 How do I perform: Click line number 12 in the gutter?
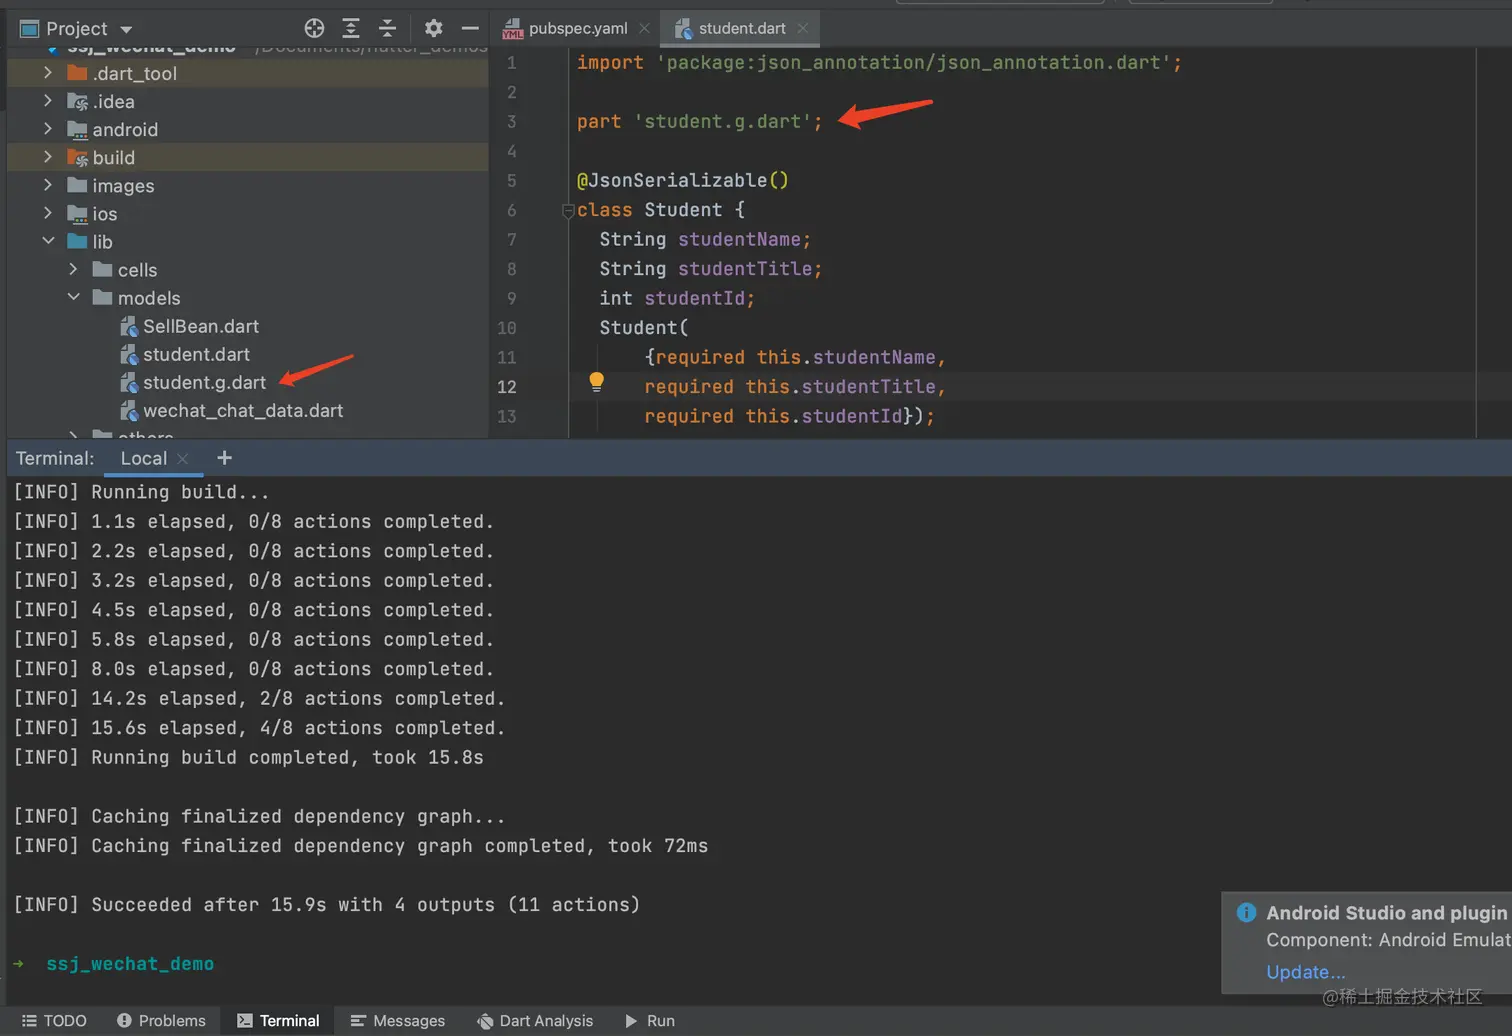click(x=507, y=386)
